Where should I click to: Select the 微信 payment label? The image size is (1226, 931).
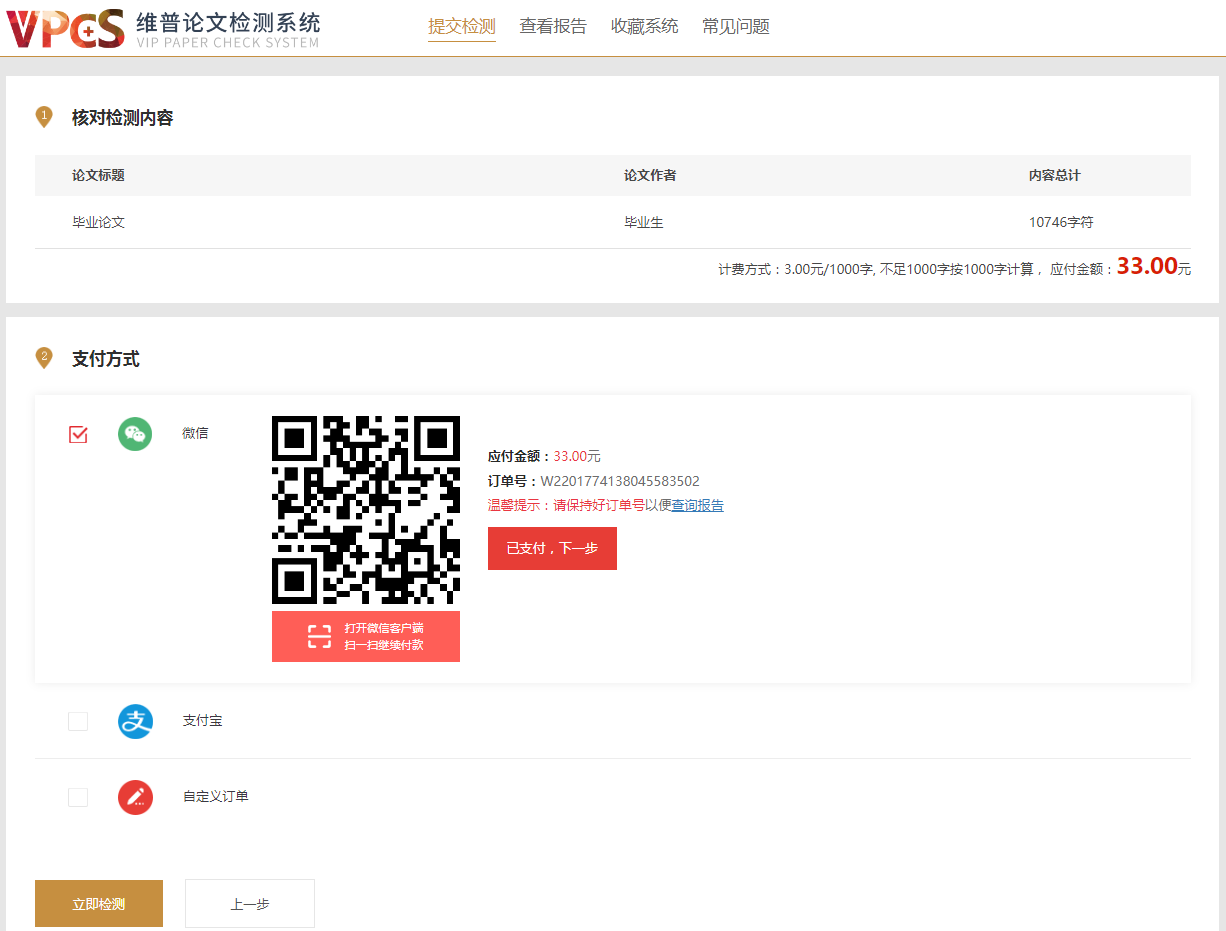point(195,434)
